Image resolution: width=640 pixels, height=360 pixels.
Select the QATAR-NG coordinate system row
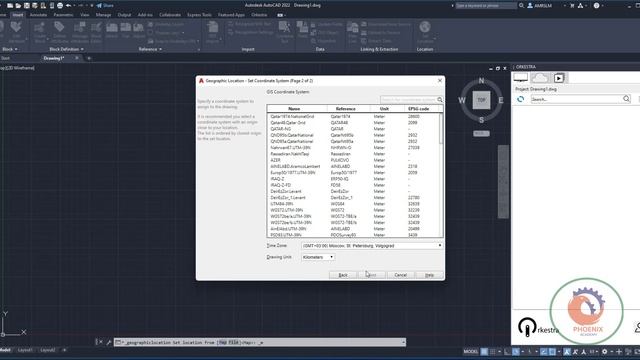353,129
